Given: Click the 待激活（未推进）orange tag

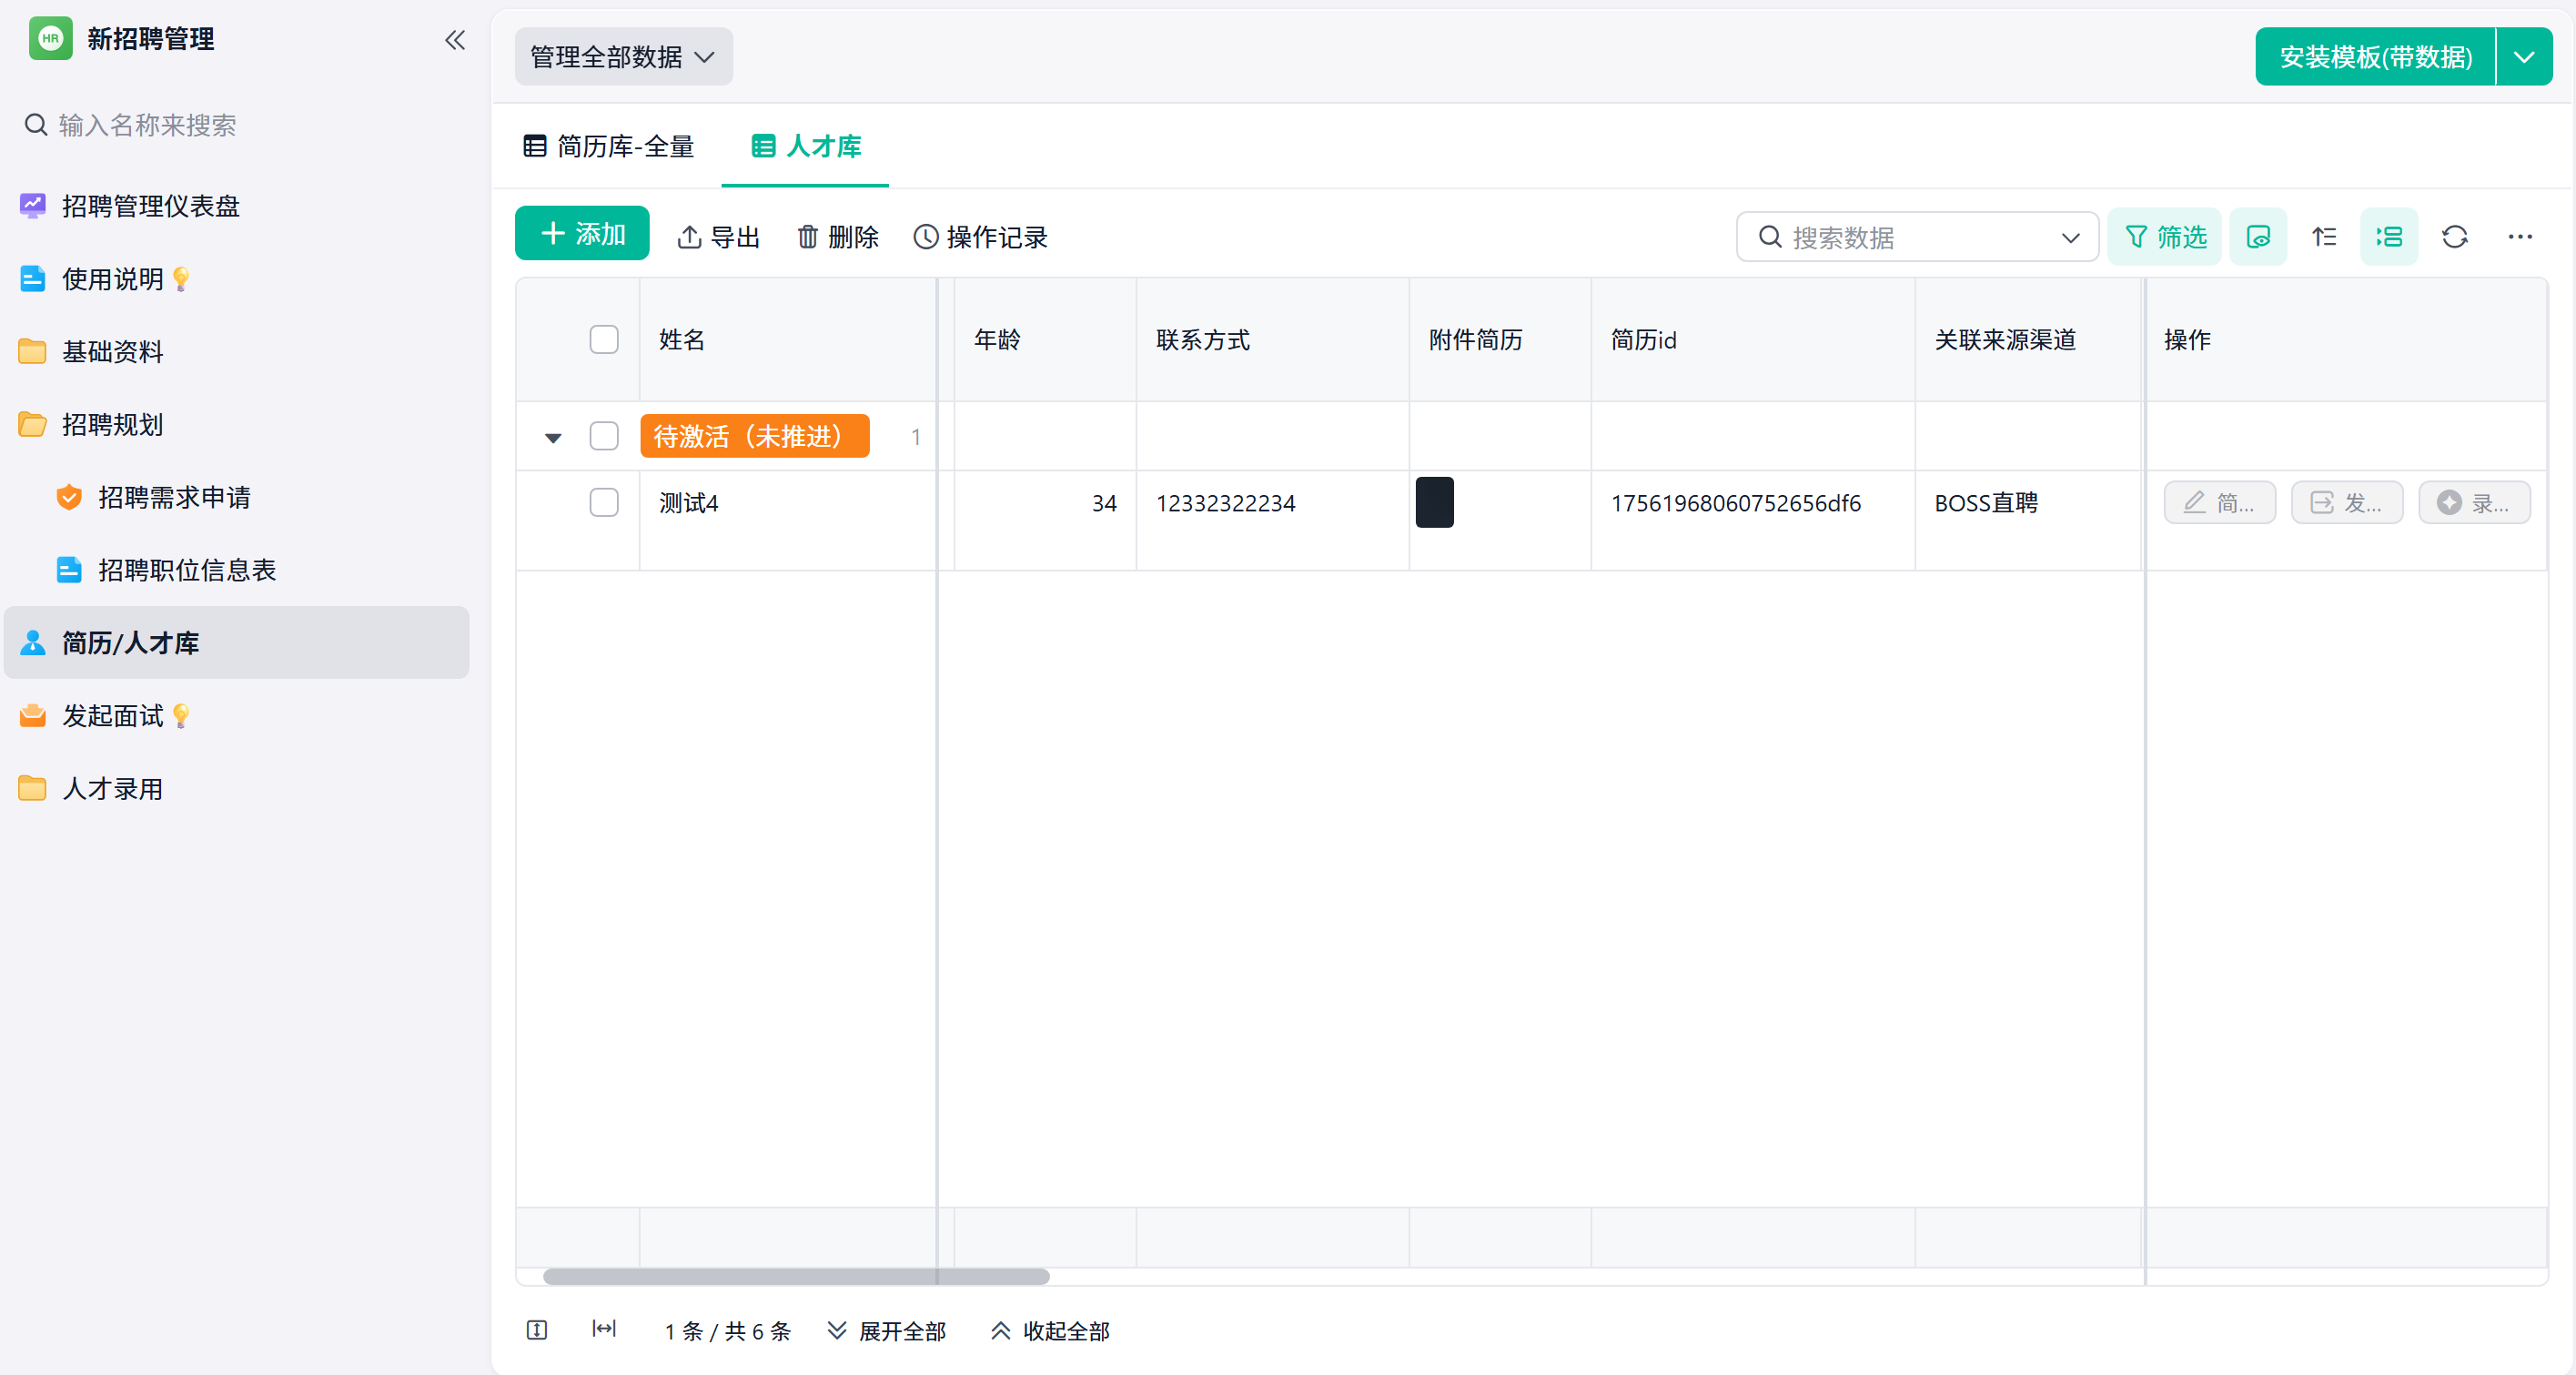Looking at the screenshot, I should [x=755, y=437].
